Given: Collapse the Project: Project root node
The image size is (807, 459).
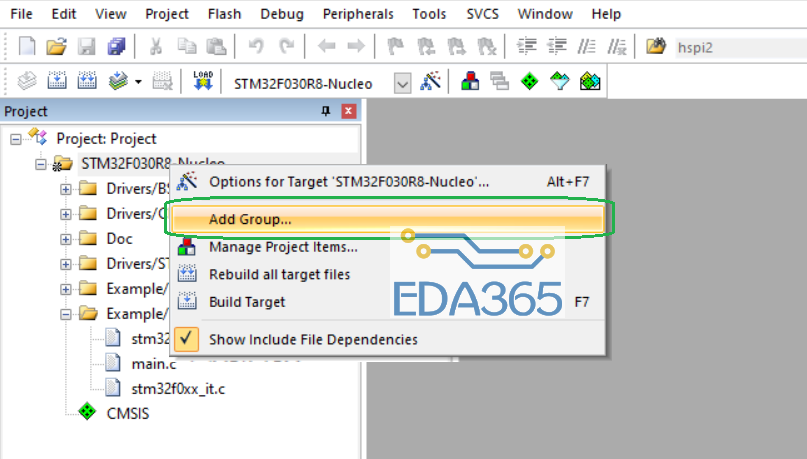Looking at the screenshot, I should 16,139.
